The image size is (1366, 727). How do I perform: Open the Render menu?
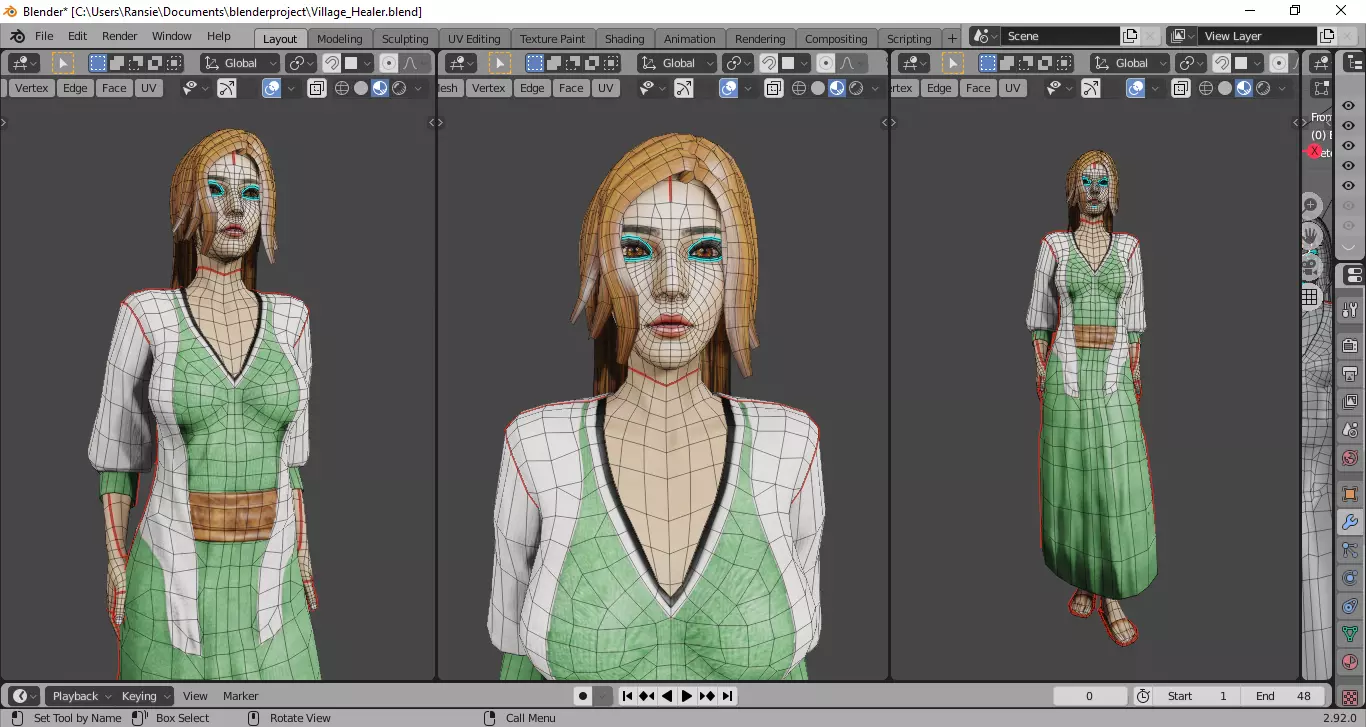pyautogui.click(x=119, y=36)
